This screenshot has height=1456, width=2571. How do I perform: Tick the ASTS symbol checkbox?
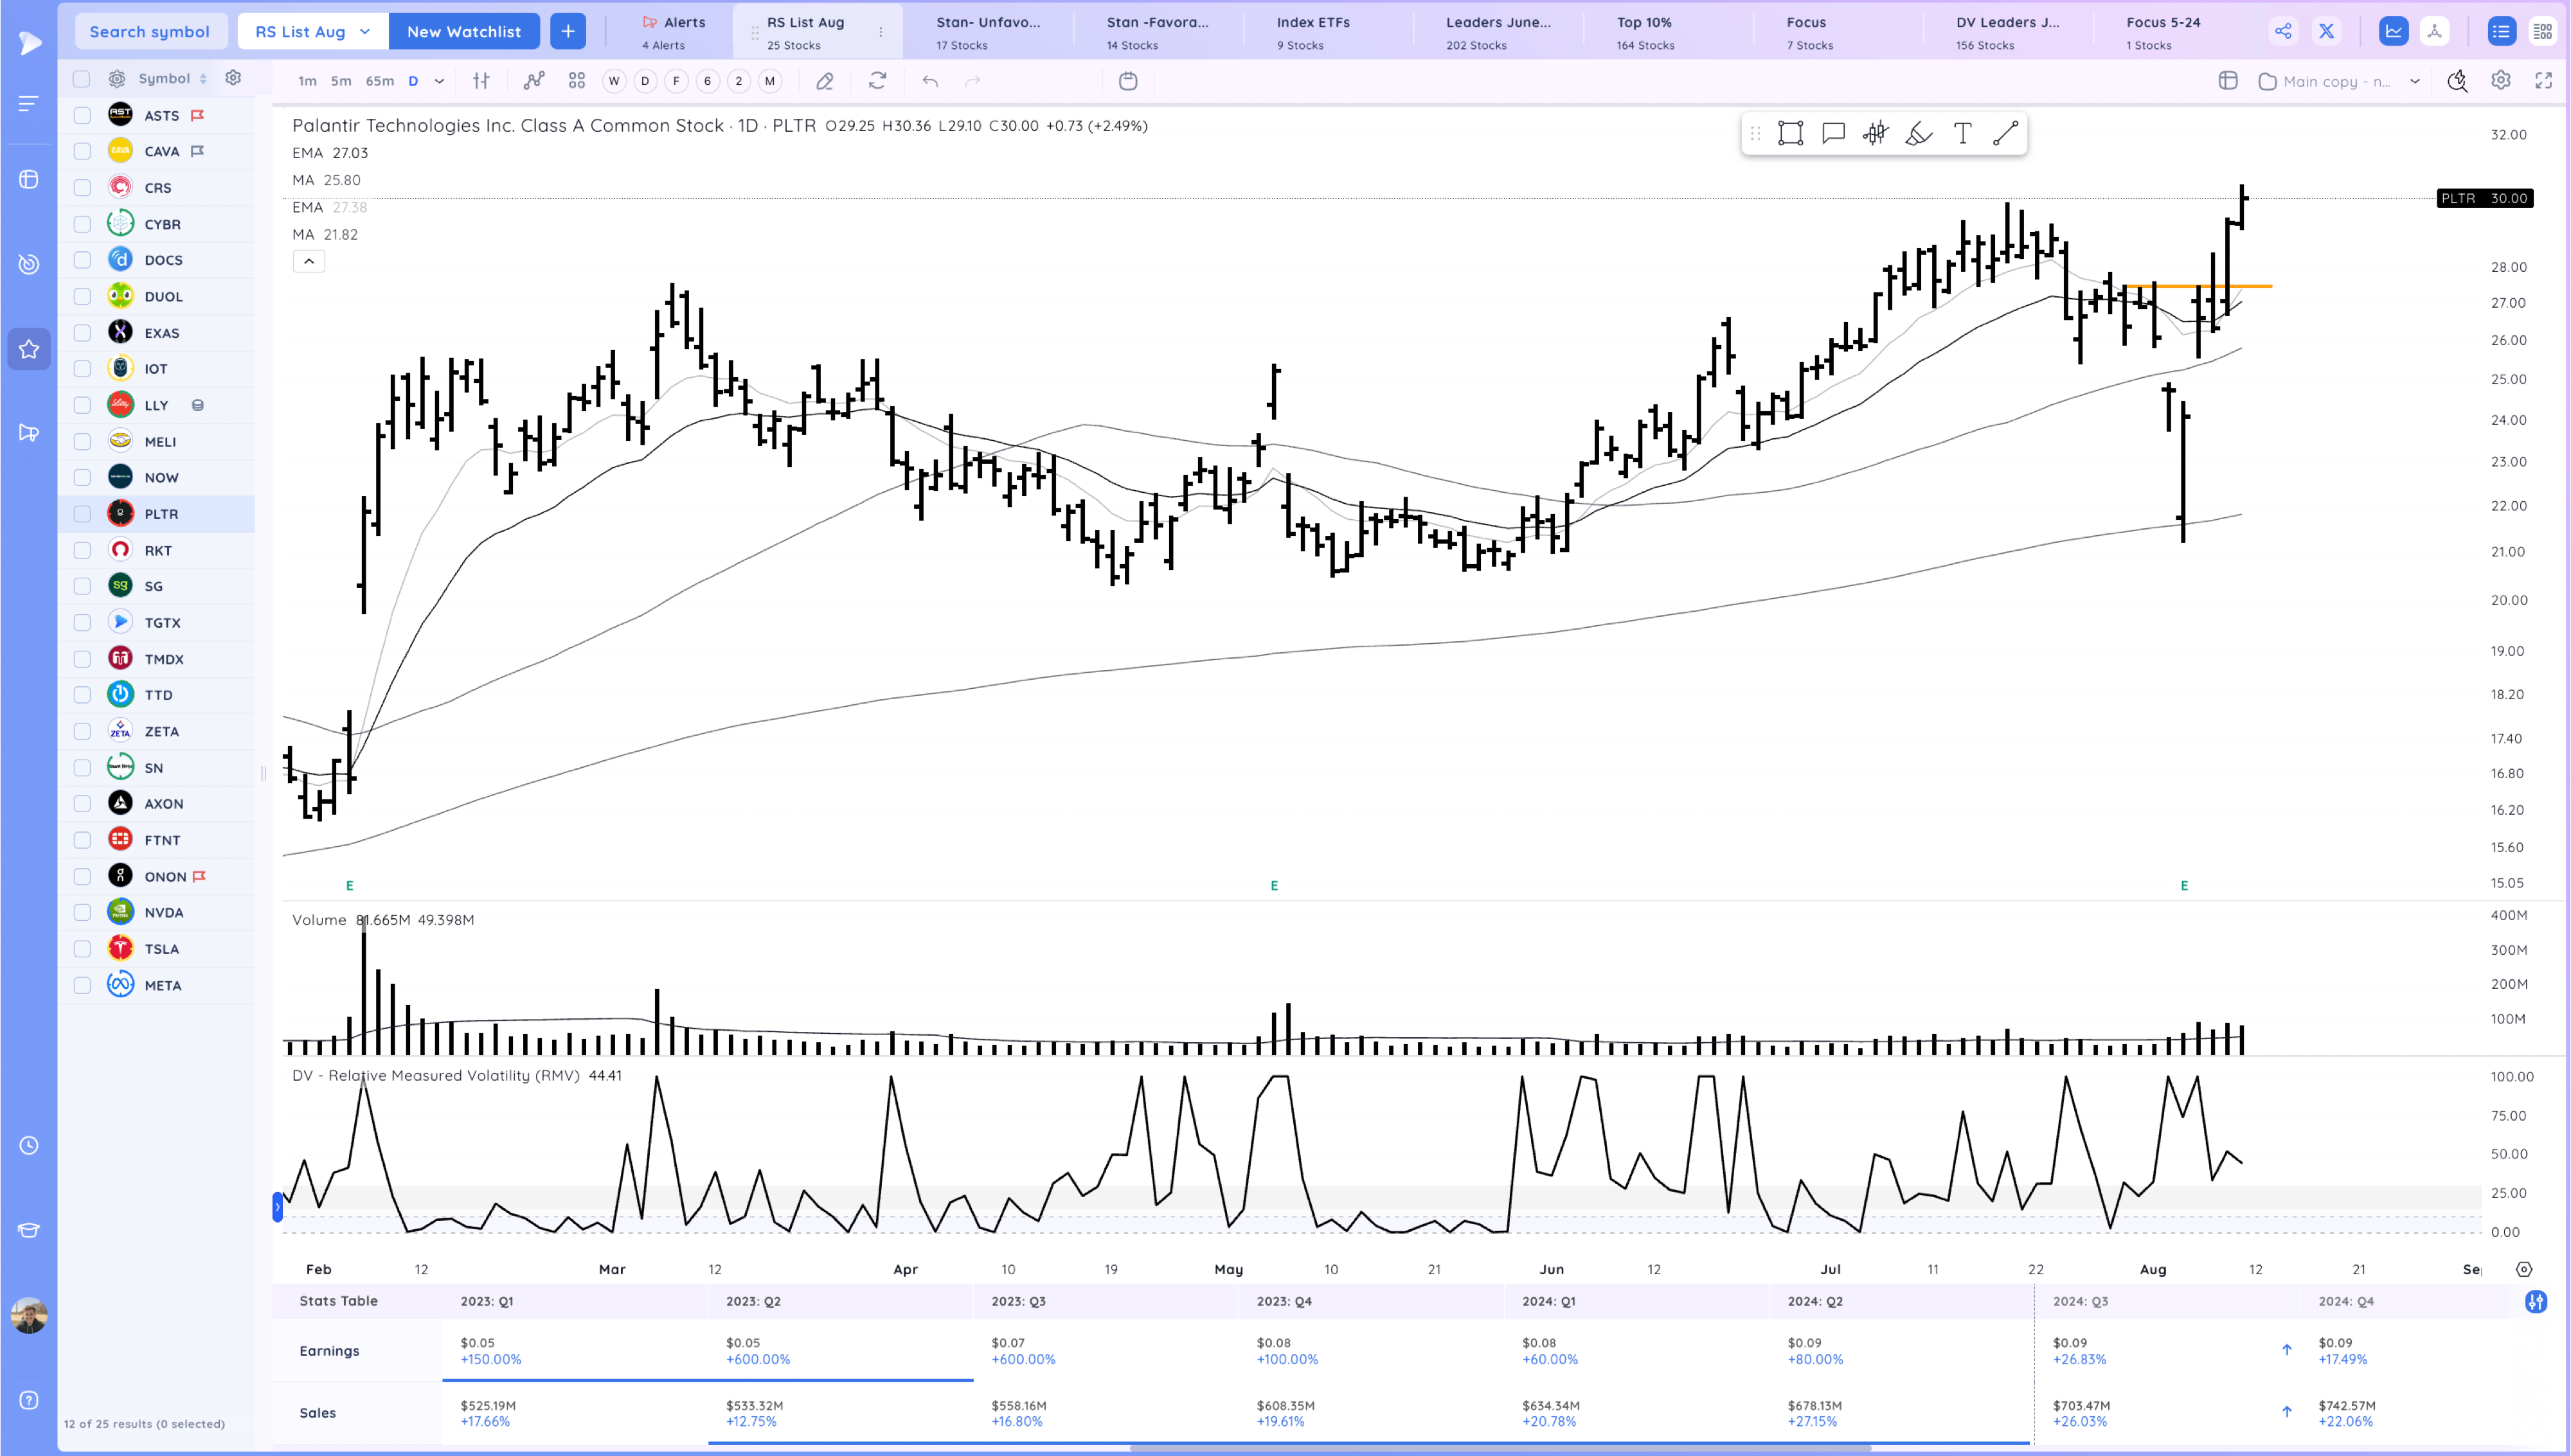coord(82,116)
